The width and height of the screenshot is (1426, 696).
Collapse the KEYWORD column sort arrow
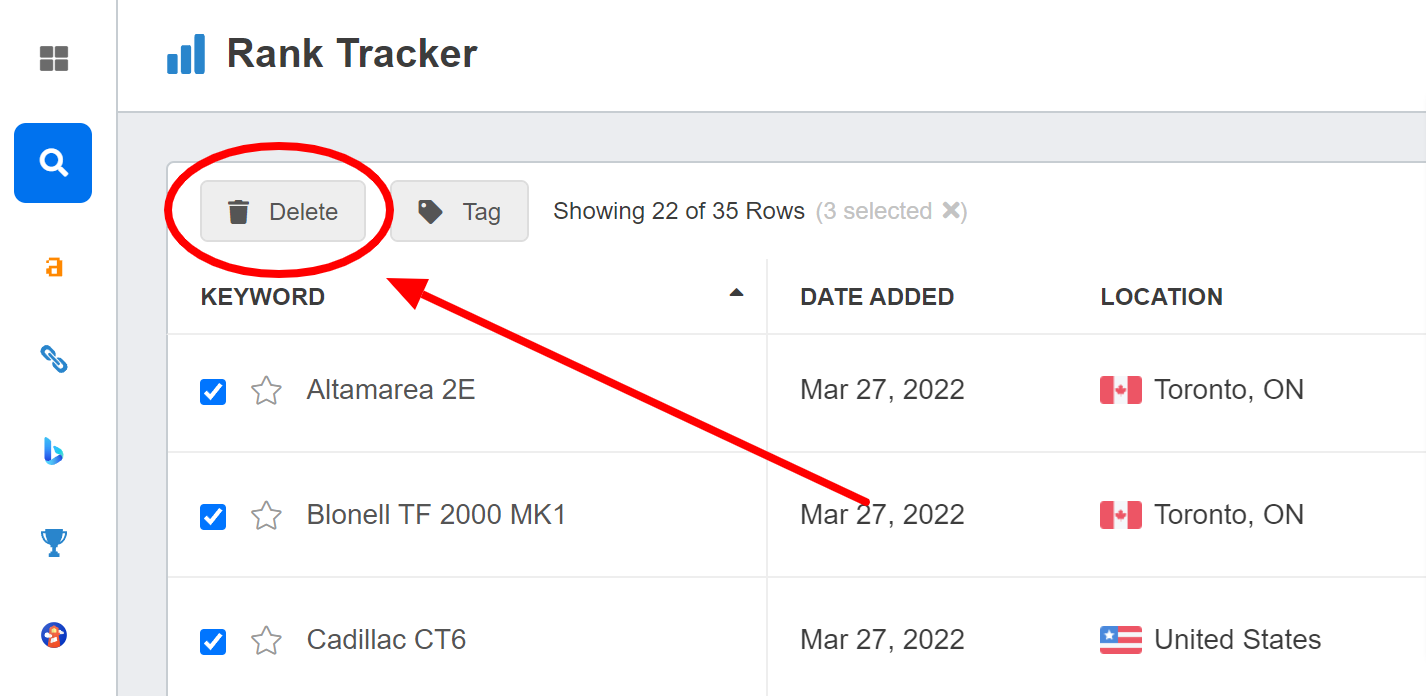pyautogui.click(x=737, y=295)
